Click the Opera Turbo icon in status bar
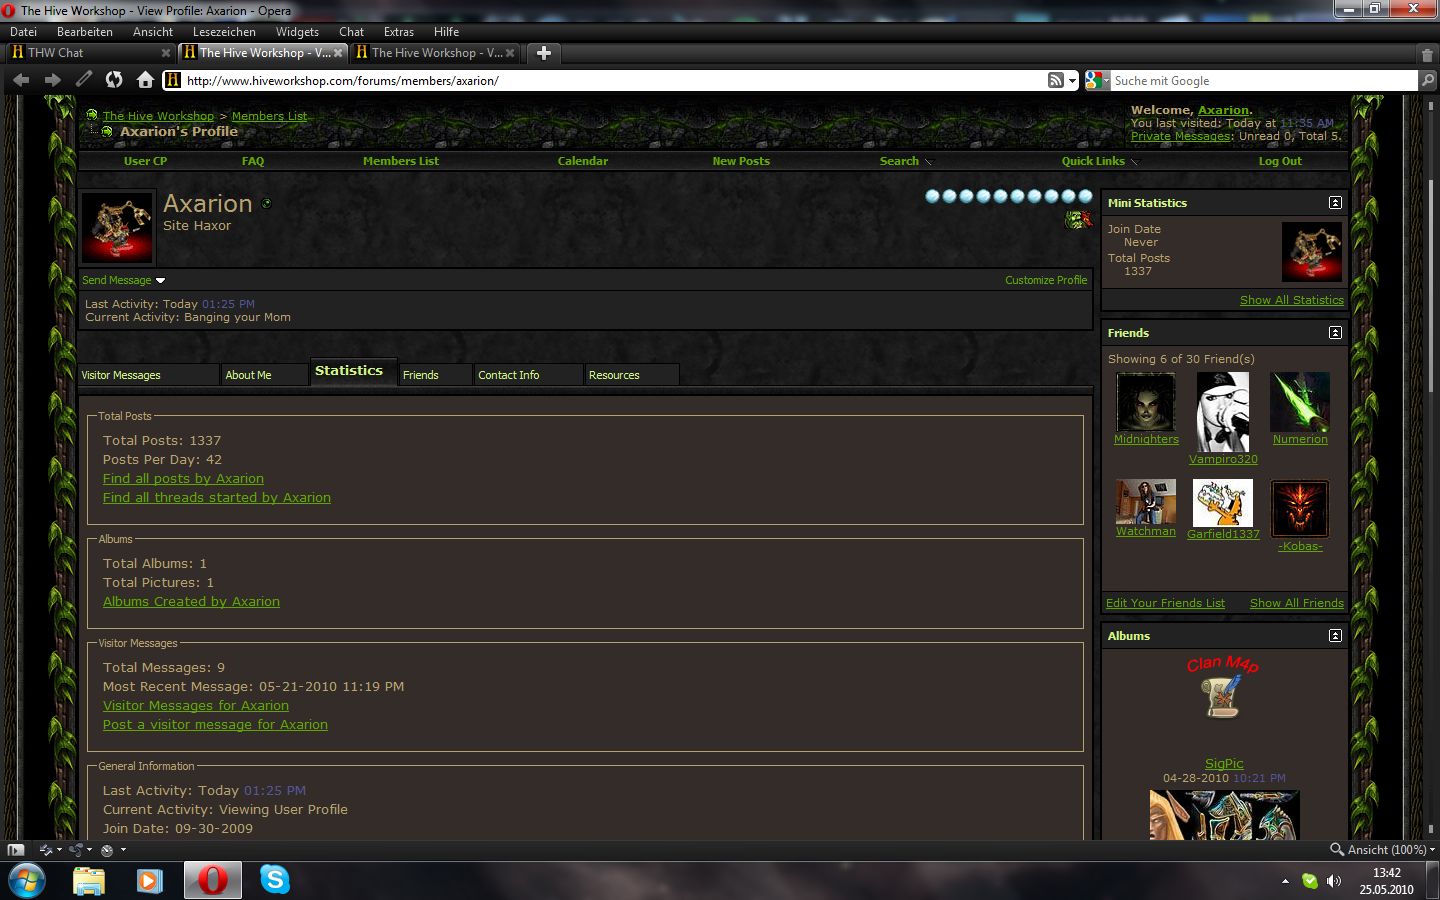This screenshot has height=900, width=1440. click(x=107, y=850)
